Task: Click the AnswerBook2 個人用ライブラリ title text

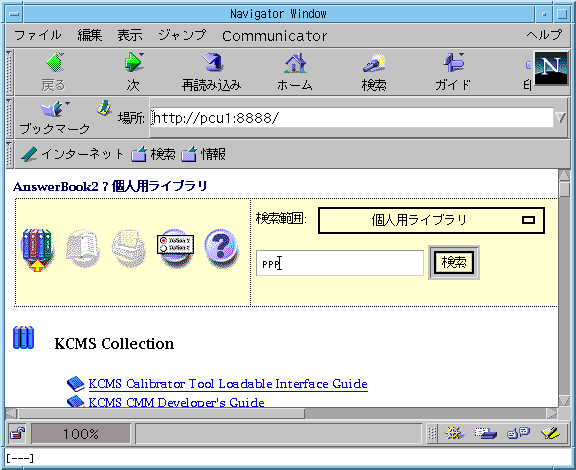Action: (110, 186)
